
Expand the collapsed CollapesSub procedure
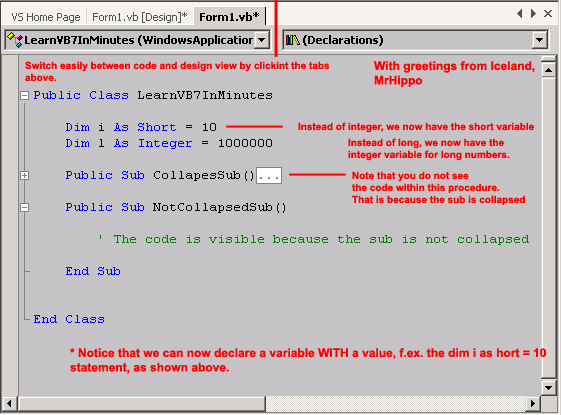click(25, 176)
